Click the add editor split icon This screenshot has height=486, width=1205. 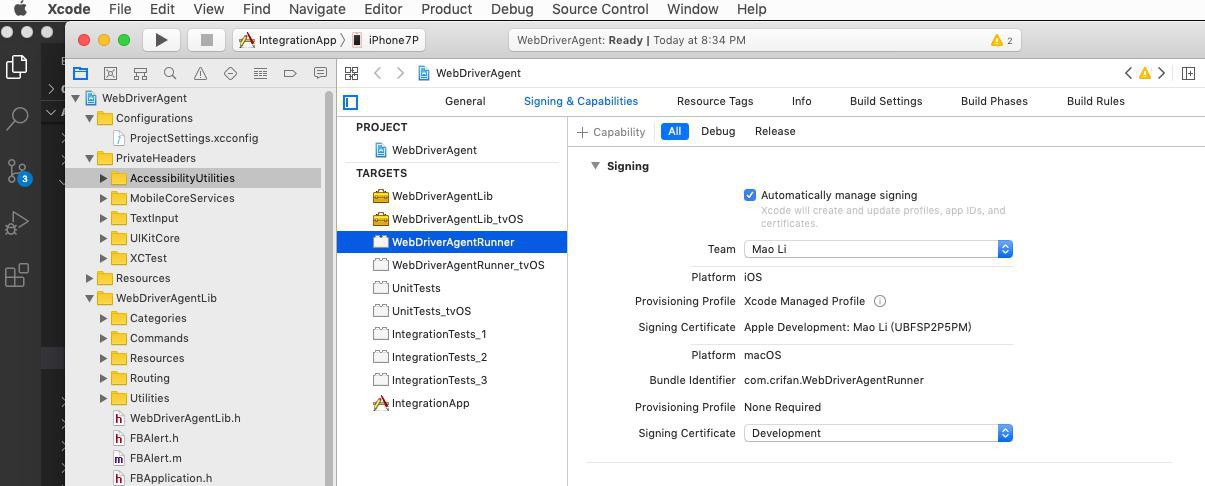[x=1188, y=73]
